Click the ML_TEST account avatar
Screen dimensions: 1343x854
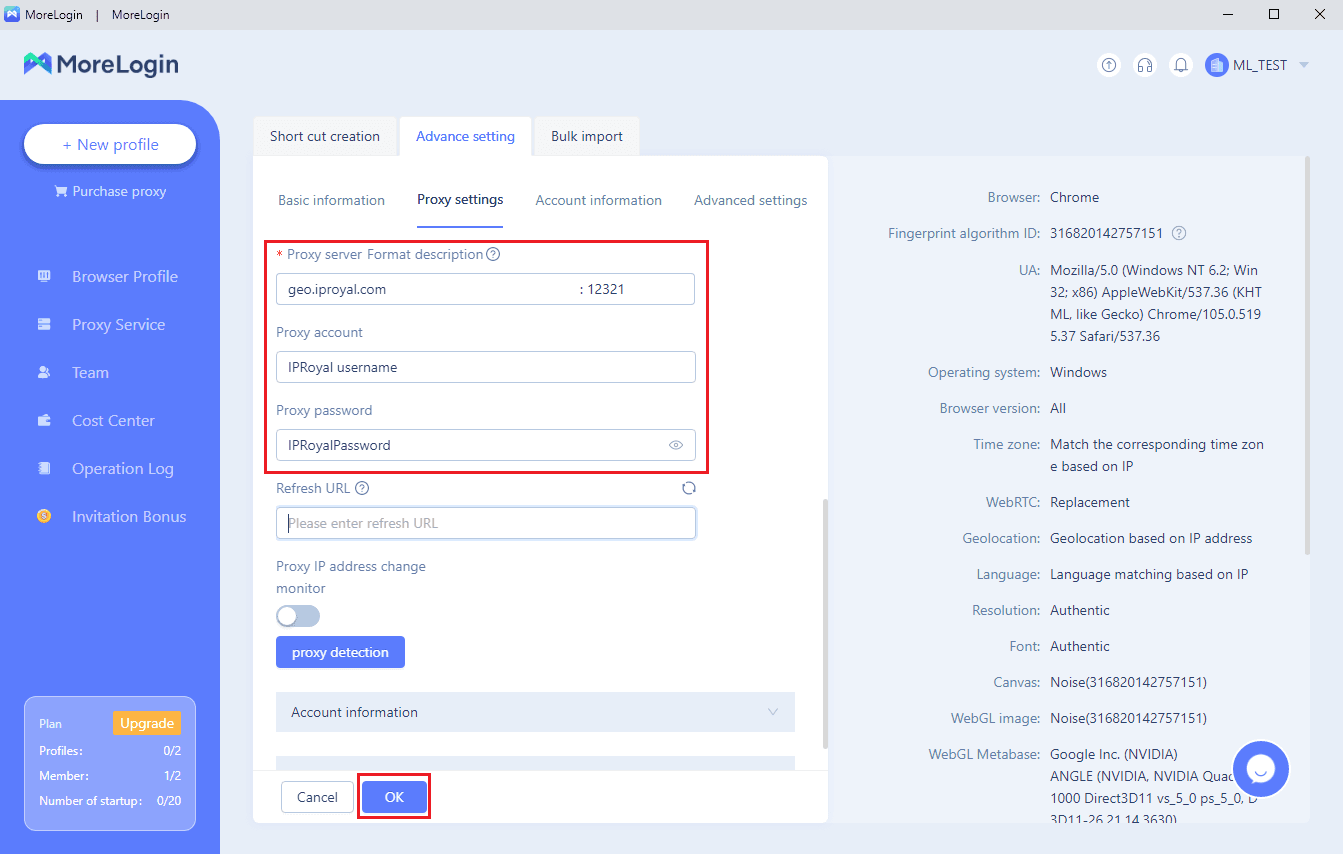click(x=1217, y=65)
